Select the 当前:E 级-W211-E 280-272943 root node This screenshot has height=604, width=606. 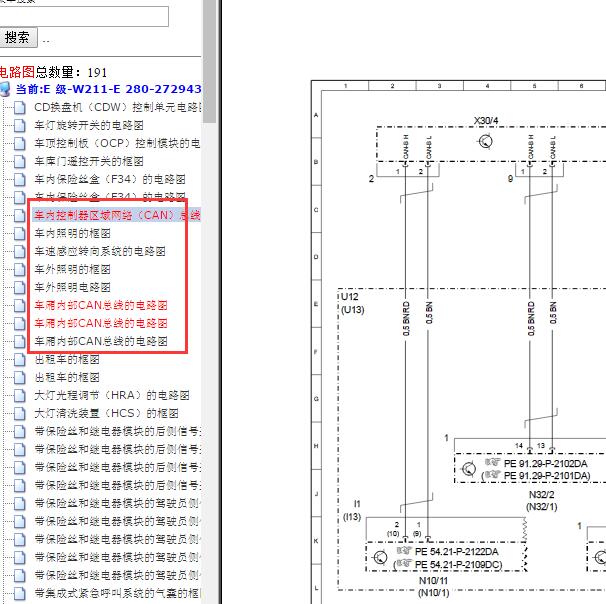pos(108,89)
